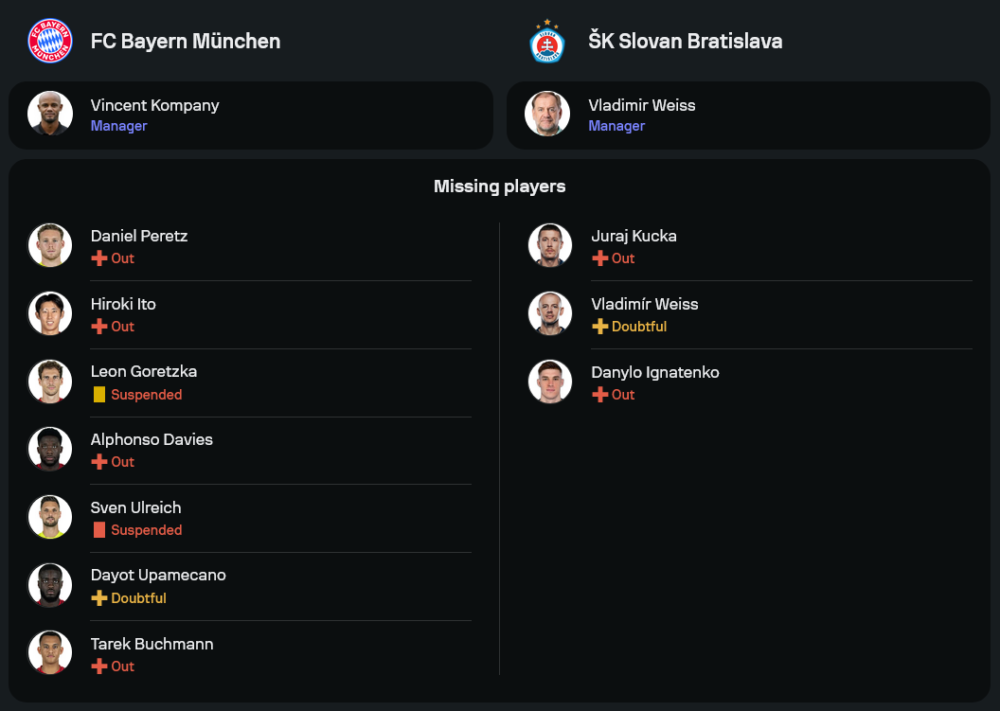Click Leon Goretzka's yellow card suspension icon
Screen dimensions: 1000x711
99,395
